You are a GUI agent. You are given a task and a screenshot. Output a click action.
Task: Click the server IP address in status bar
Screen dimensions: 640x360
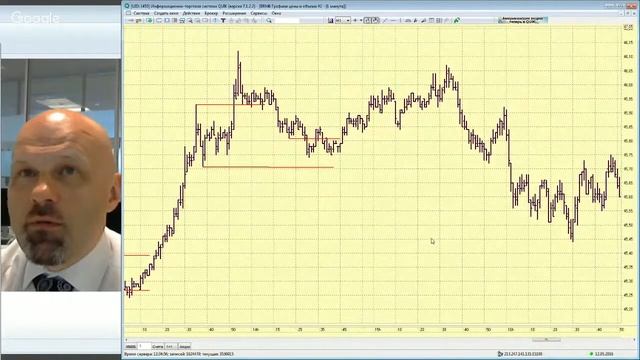[x=523, y=354]
